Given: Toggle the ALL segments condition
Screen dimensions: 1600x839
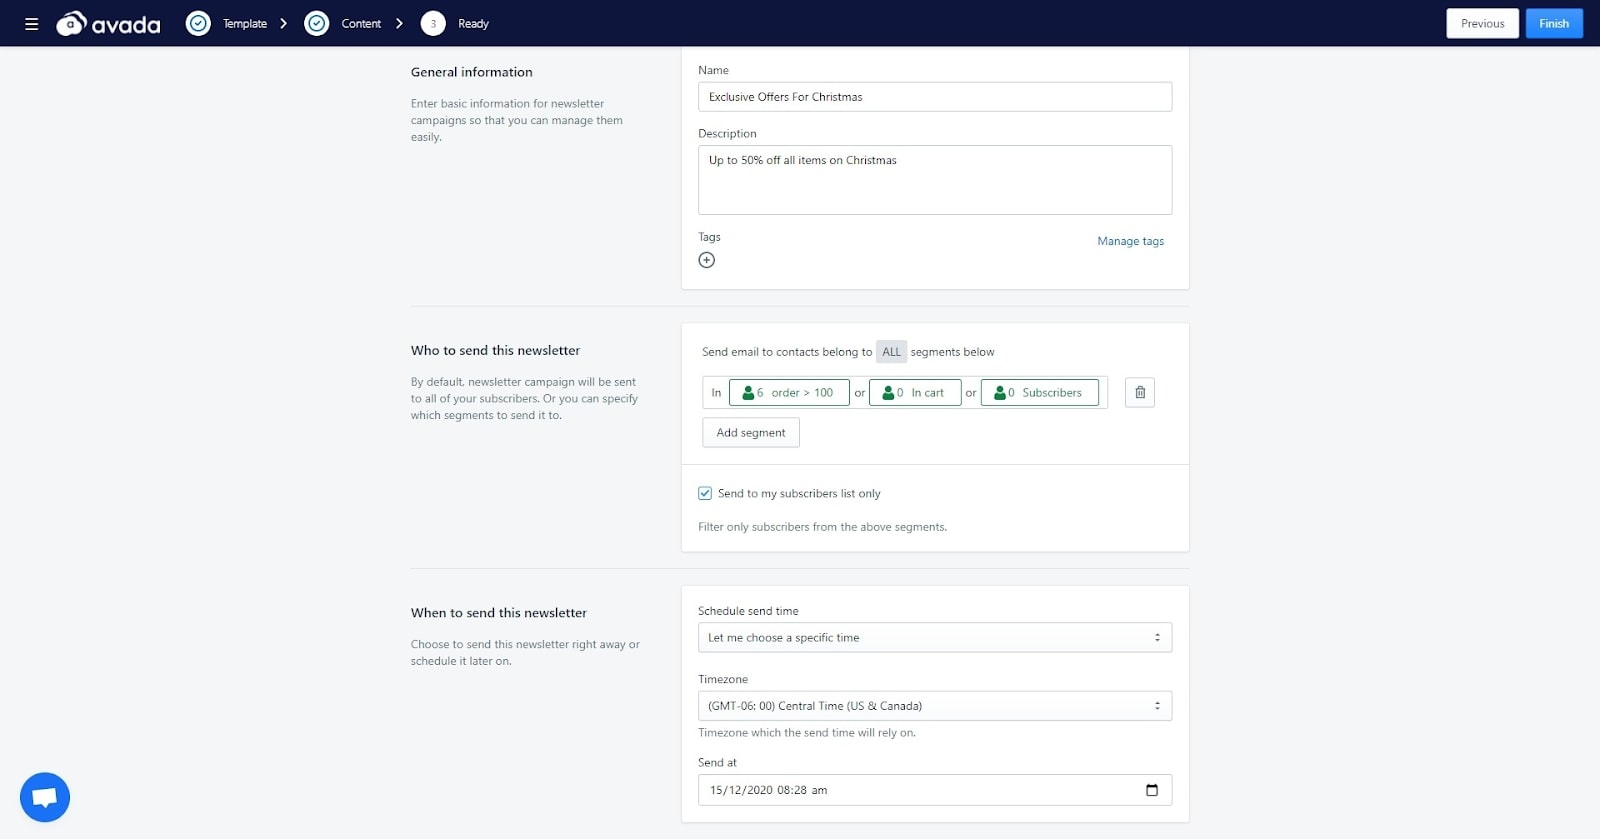Looking at the screenshot, I should (x=891, y=352).
